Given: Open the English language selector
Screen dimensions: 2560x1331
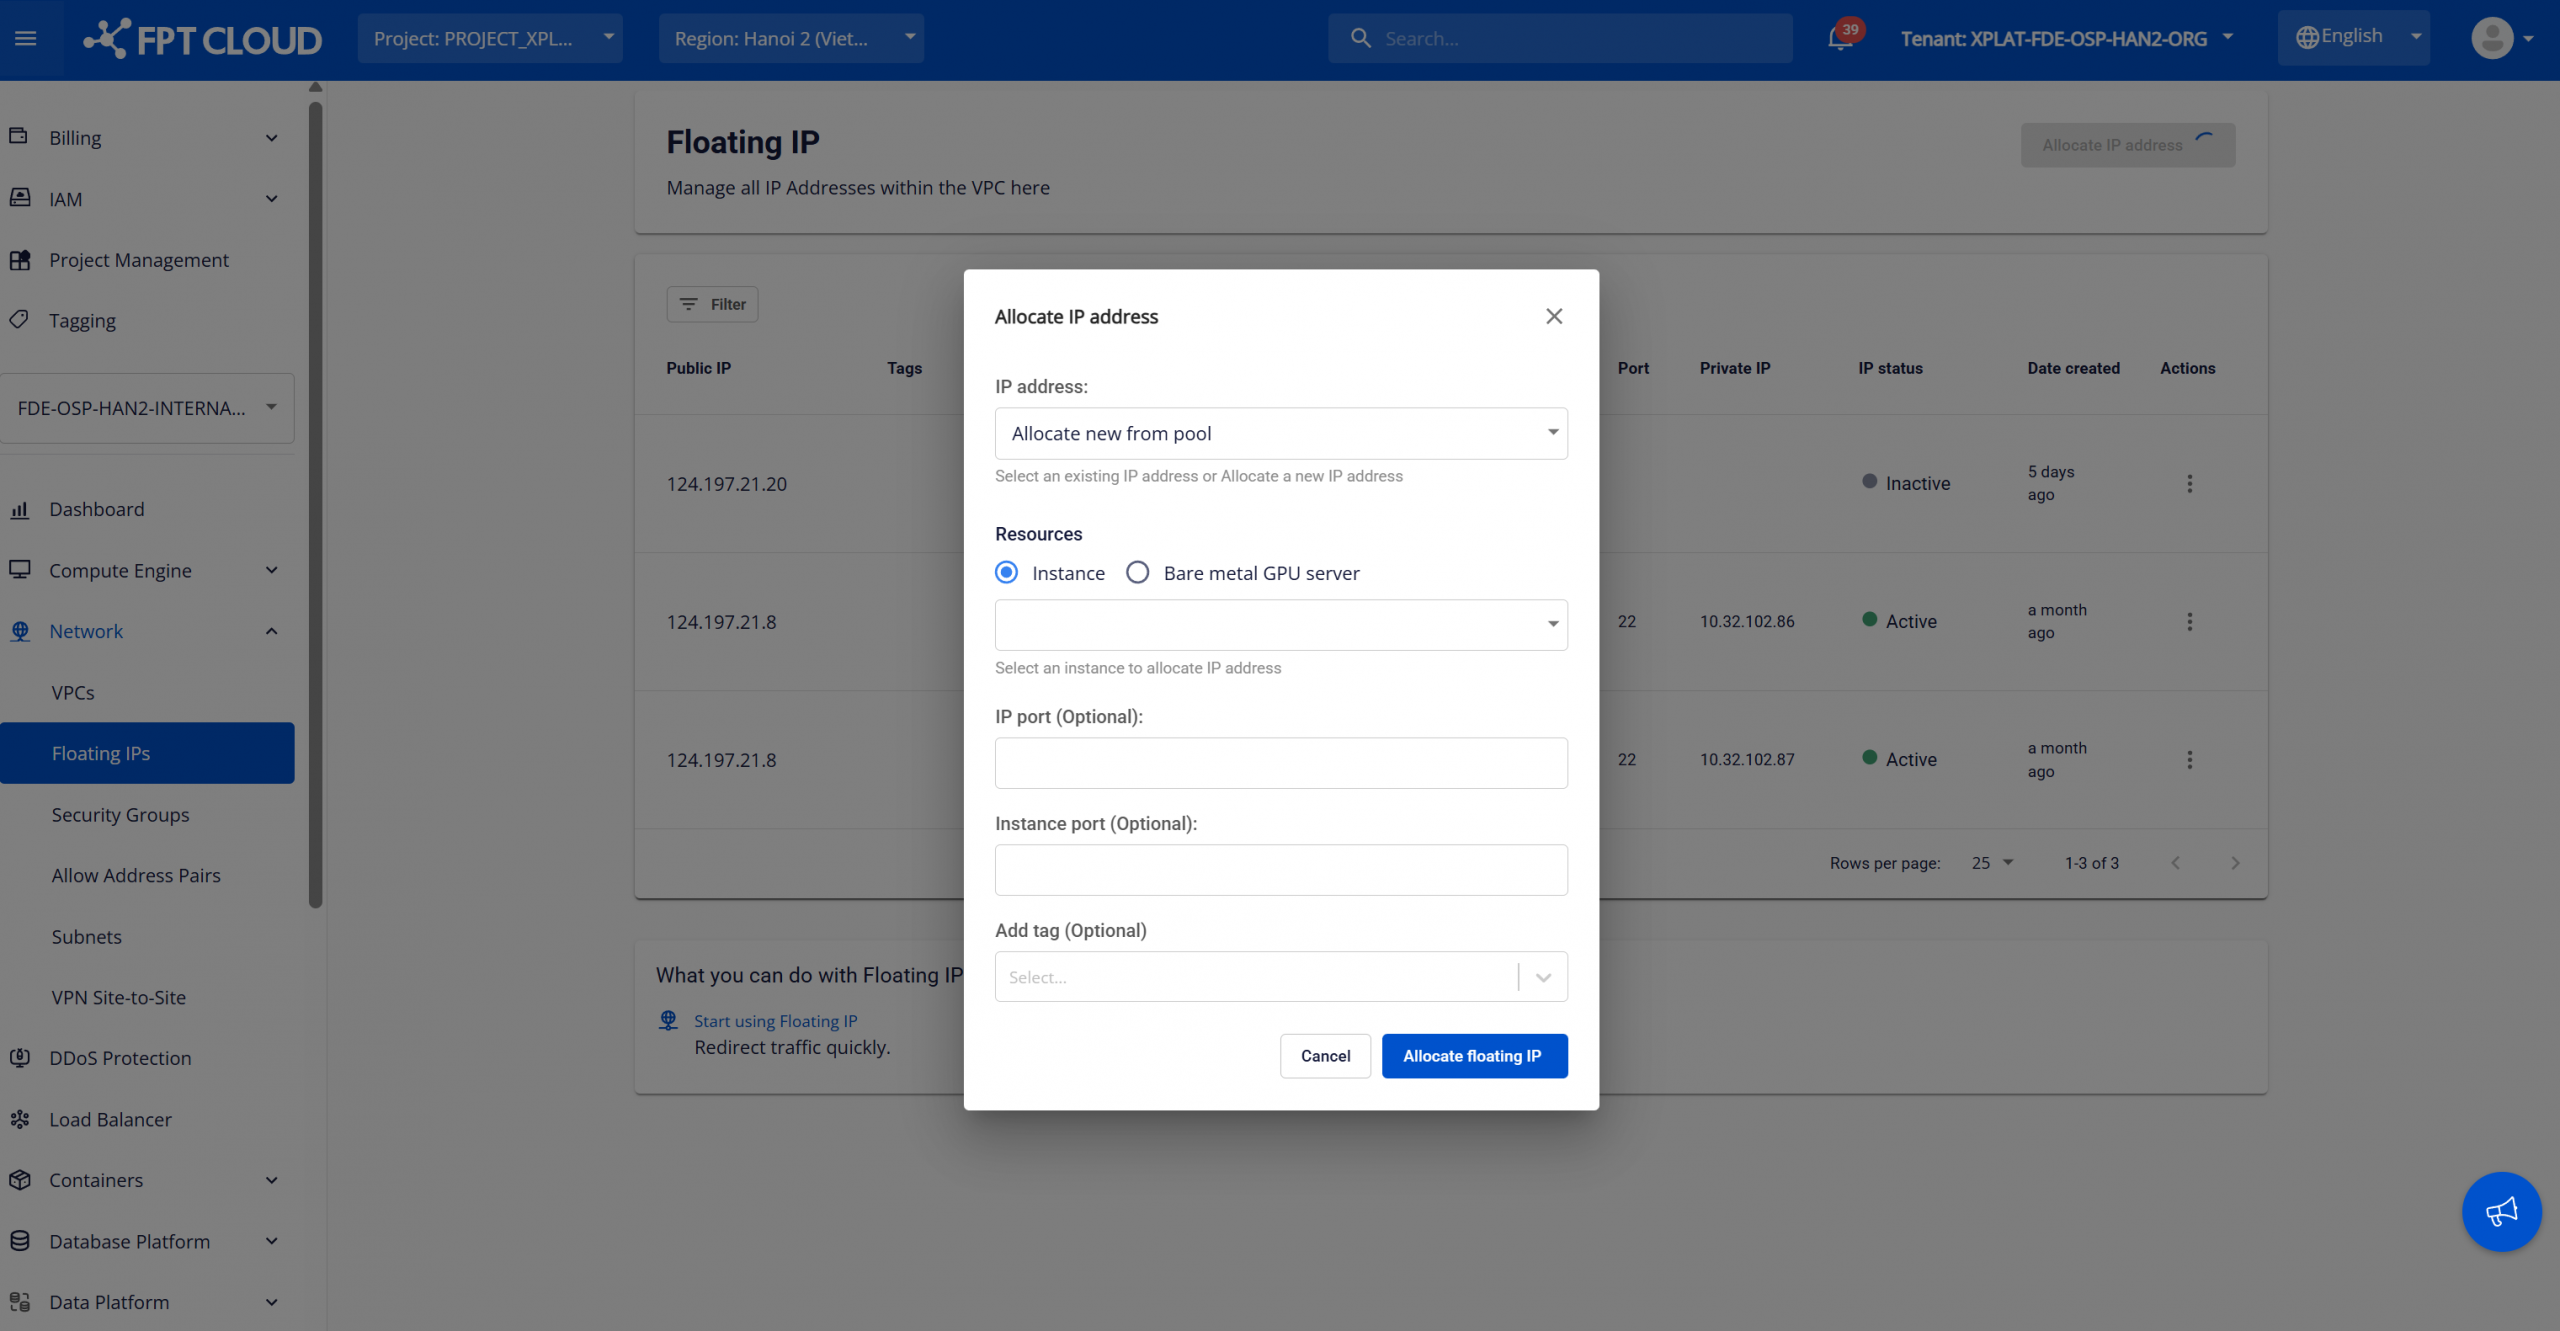Looking at the screenshot, I should click(2353, 37).
